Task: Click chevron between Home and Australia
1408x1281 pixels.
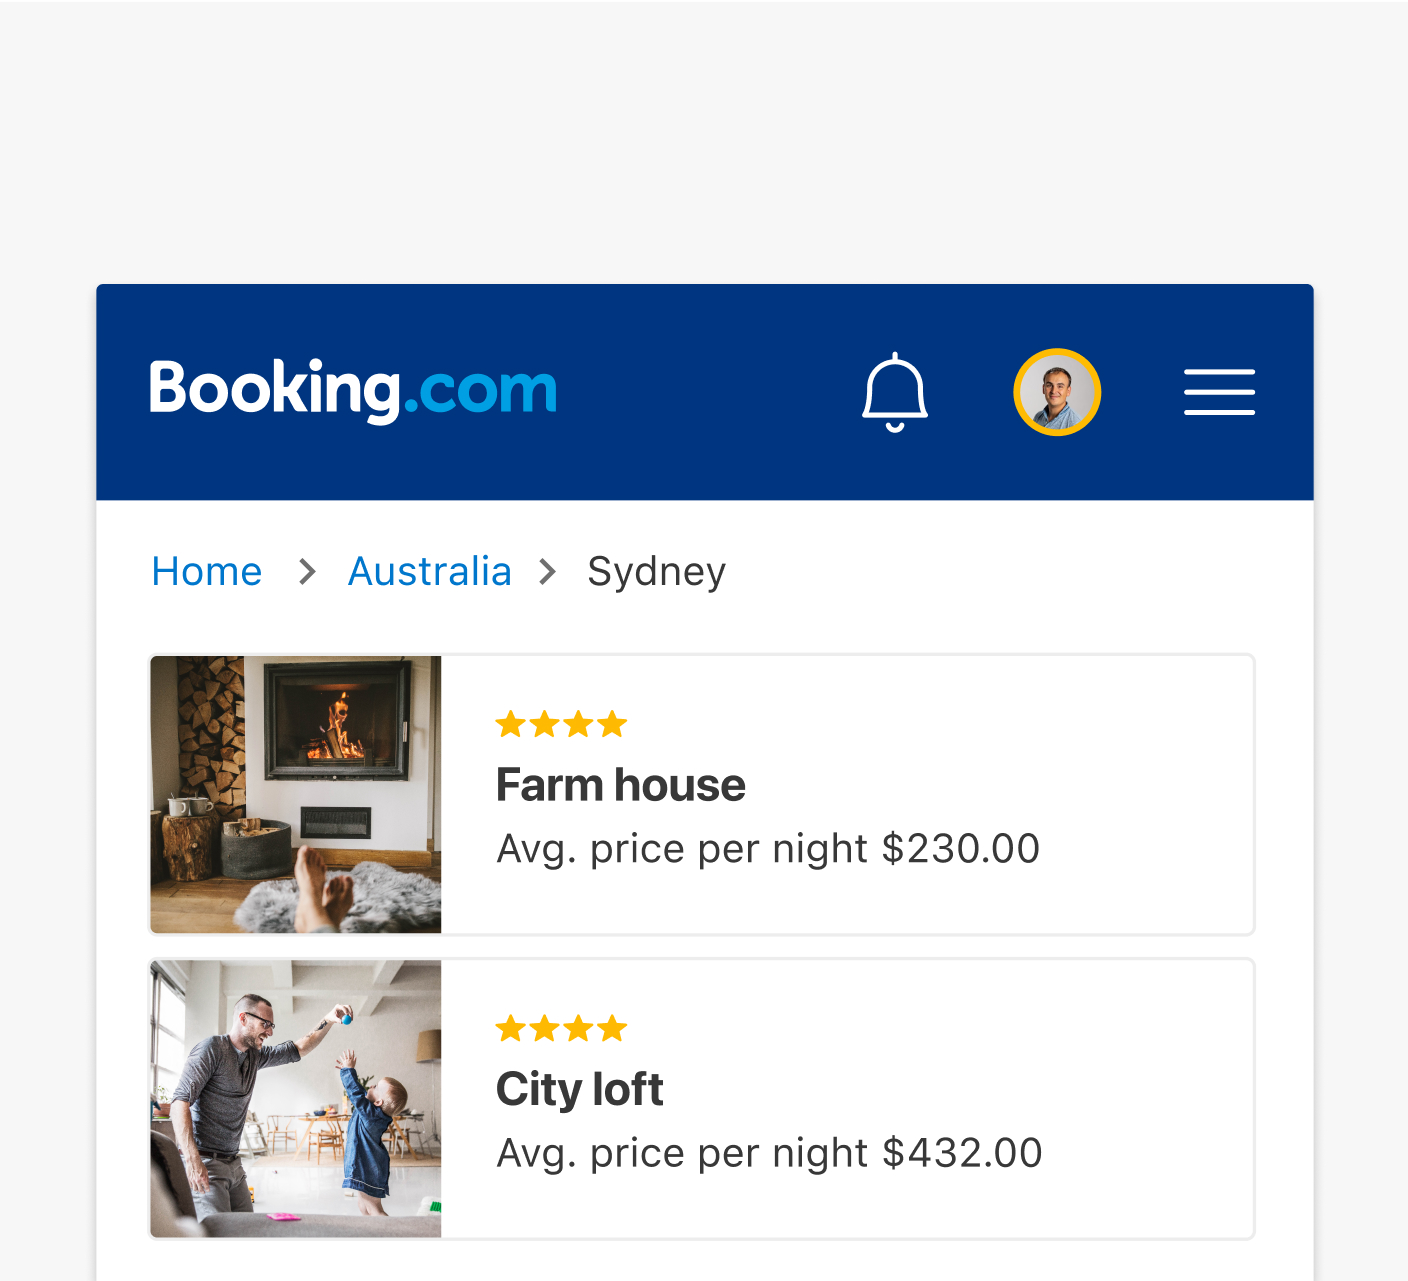Action: [307, 572]
